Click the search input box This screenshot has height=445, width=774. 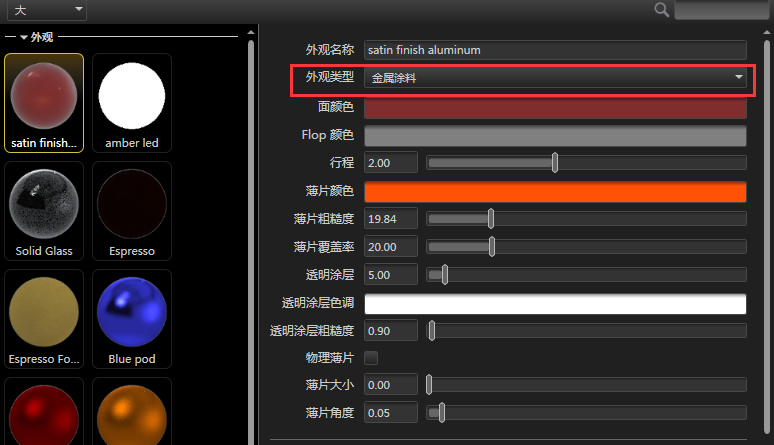(720, 10)
